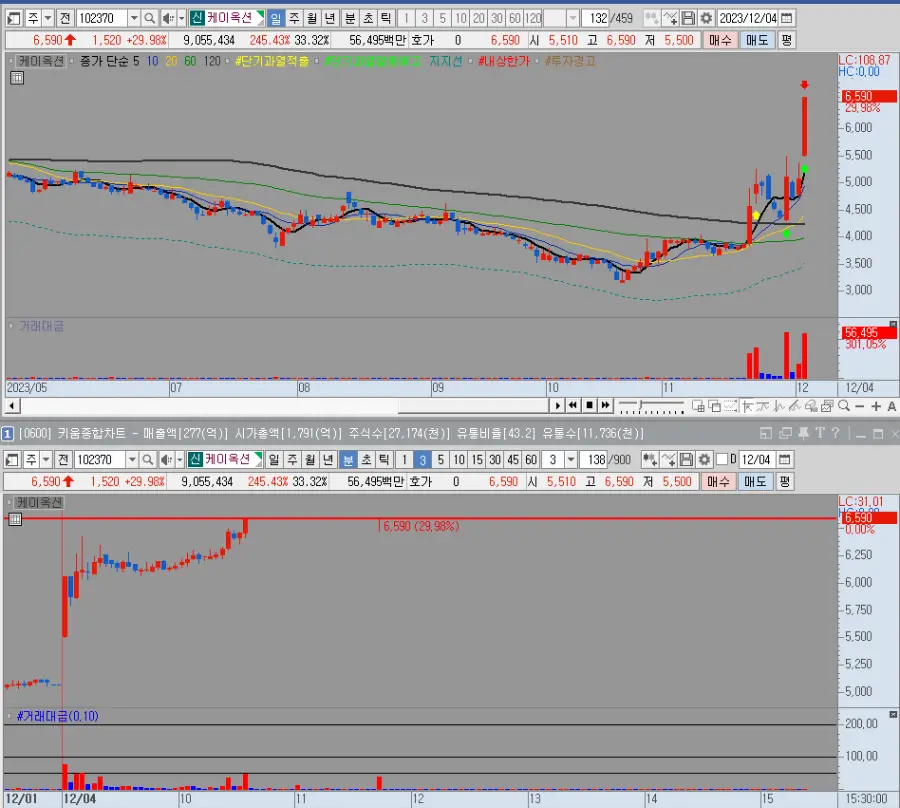Toggle the #투자경고 indicator marker

coord(537,61)
